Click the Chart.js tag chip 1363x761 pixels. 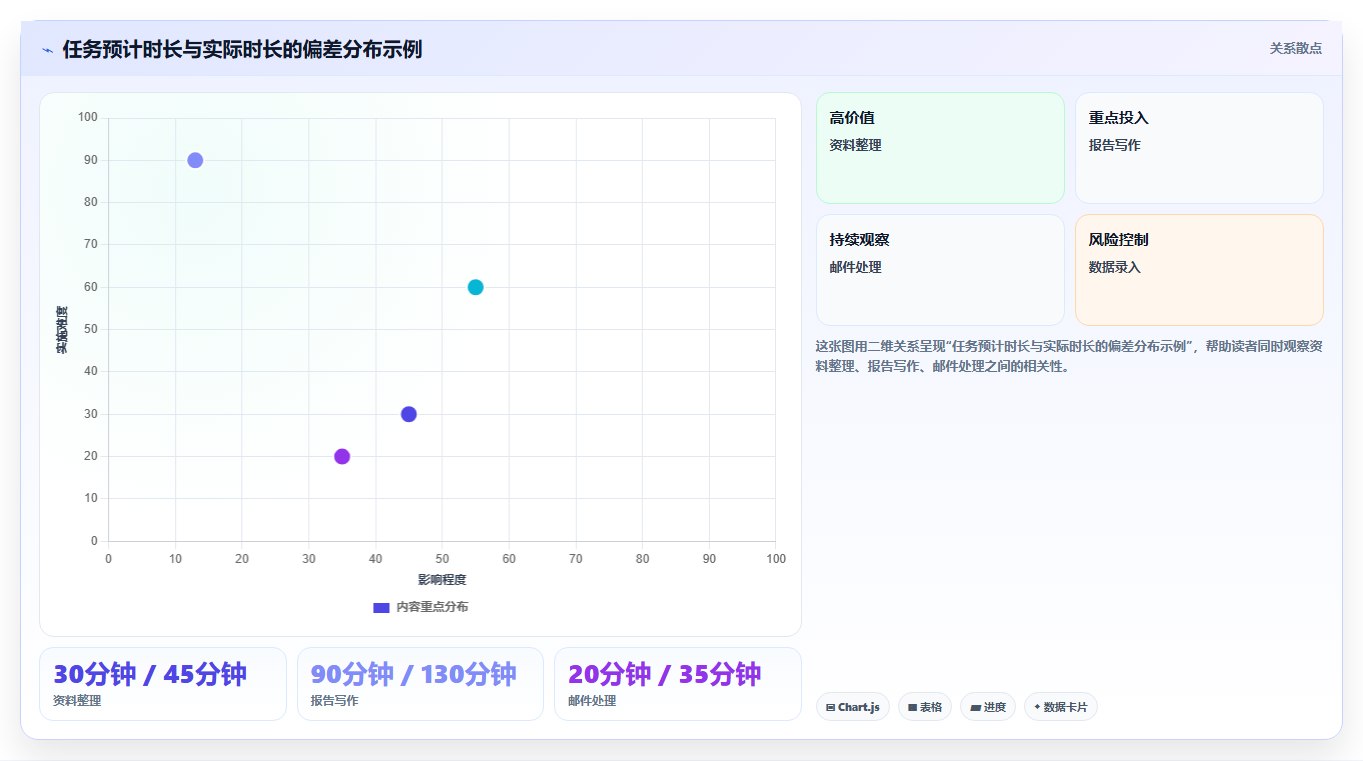pyautogui.click(x=853, y=707)
